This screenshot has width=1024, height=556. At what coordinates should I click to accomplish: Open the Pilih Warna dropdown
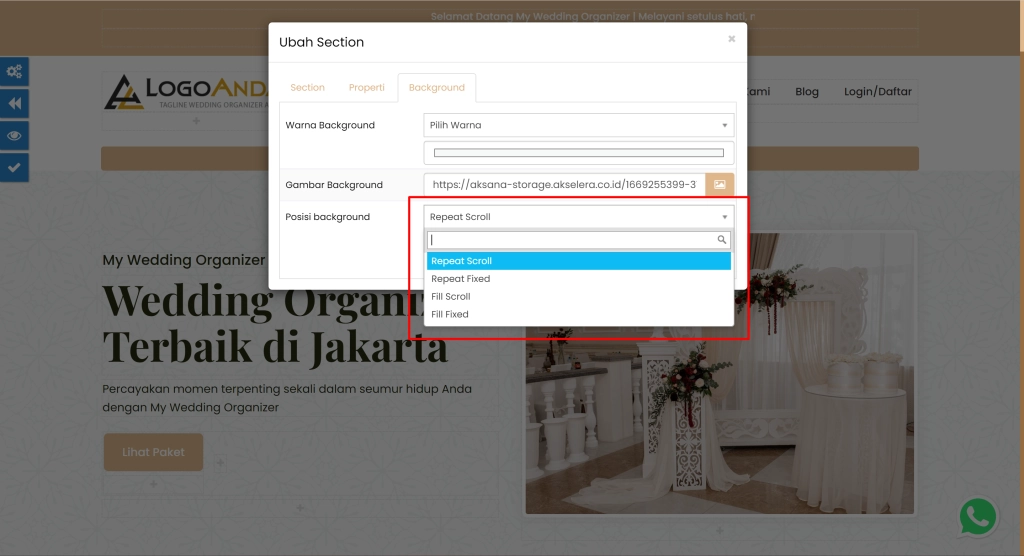click(578, 125)
